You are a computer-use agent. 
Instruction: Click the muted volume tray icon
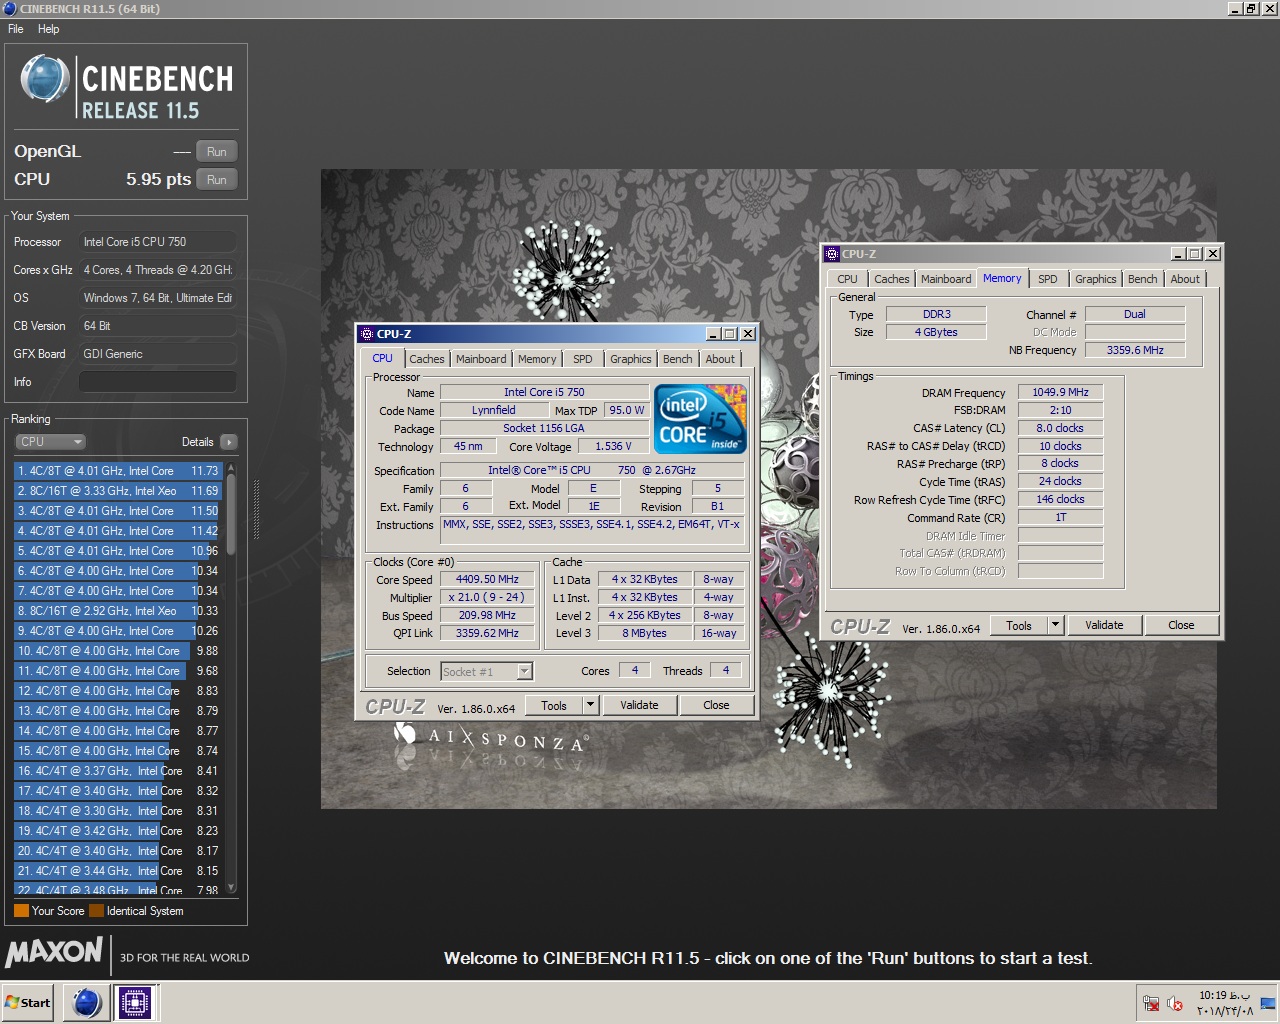[1175, 1003]
